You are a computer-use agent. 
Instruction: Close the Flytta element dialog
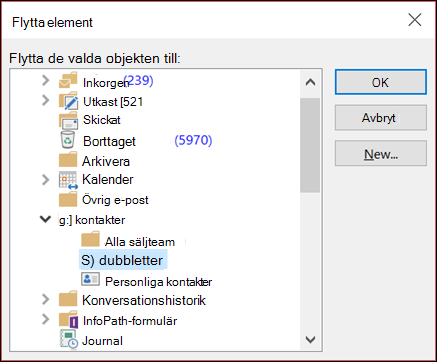pyautogui.click(x=415, y=20)
